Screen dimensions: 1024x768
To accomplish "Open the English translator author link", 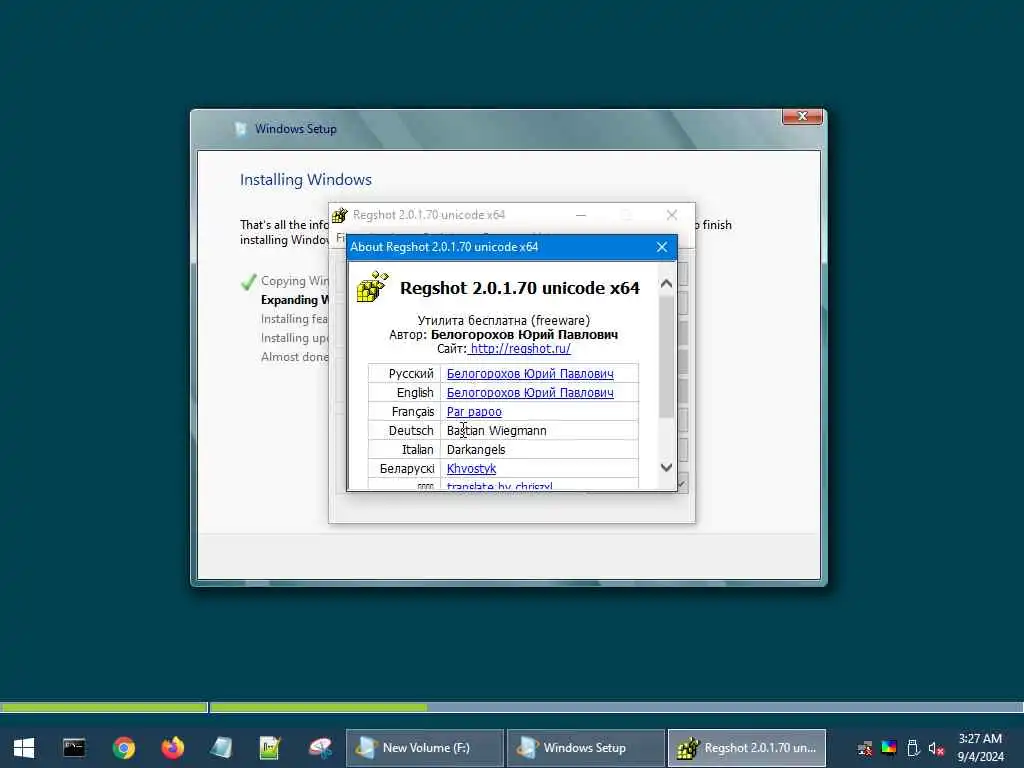I will [x=530, y=392].
